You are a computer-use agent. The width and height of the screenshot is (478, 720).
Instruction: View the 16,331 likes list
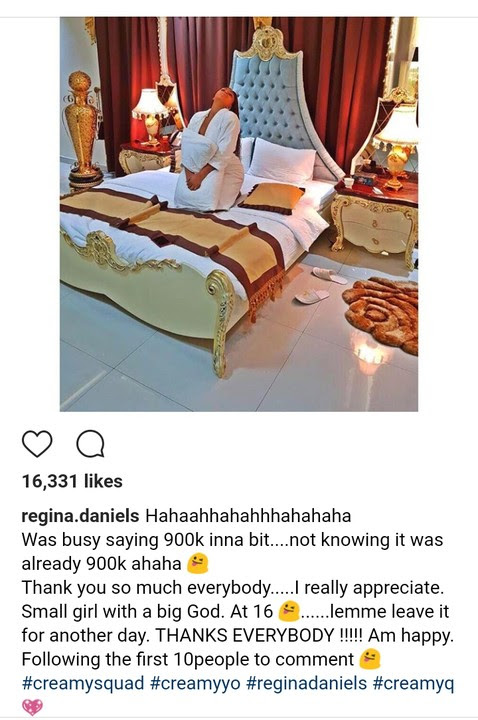72,481
